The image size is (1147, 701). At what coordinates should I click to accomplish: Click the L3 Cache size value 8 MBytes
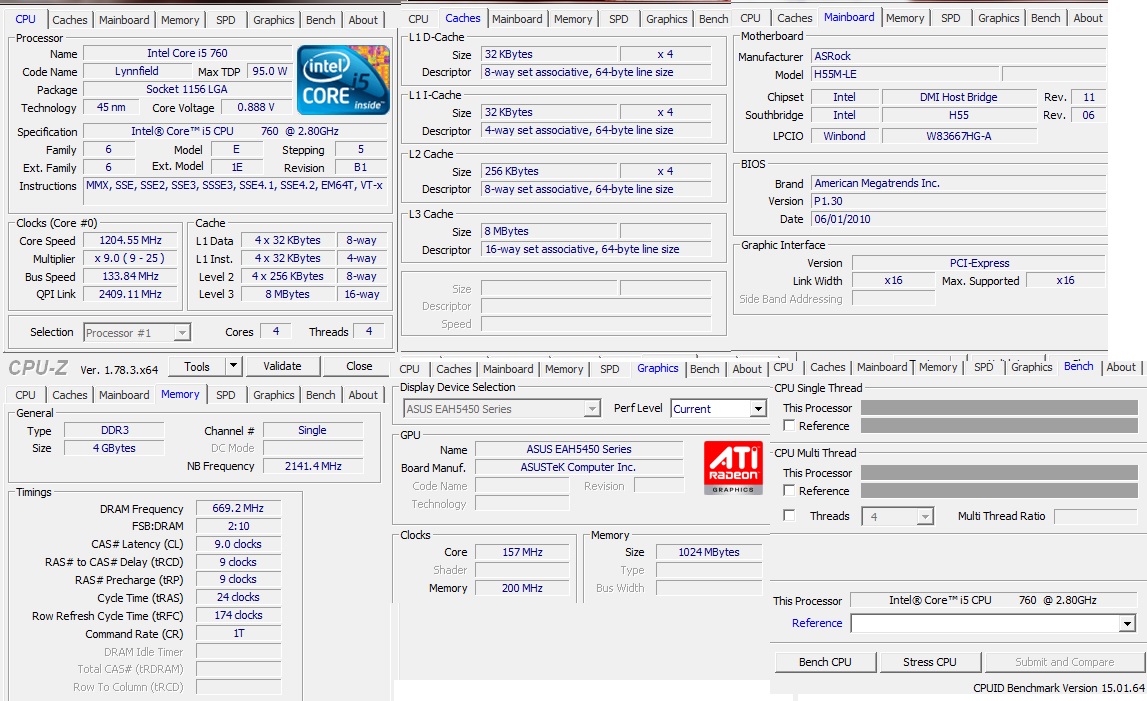(549, 231)
